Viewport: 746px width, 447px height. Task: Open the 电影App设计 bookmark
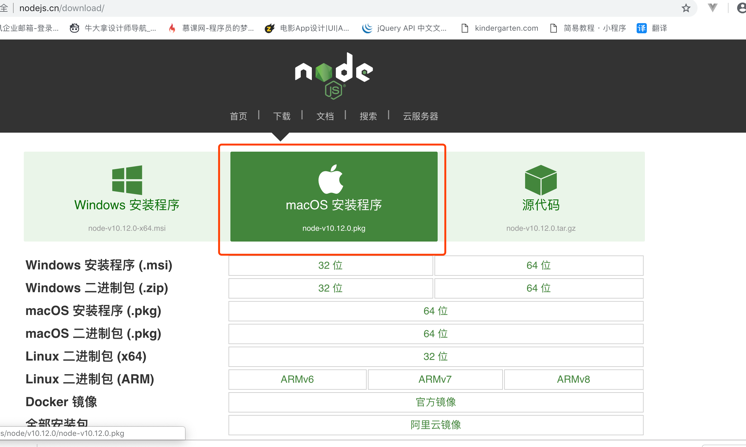click(307, 28)
